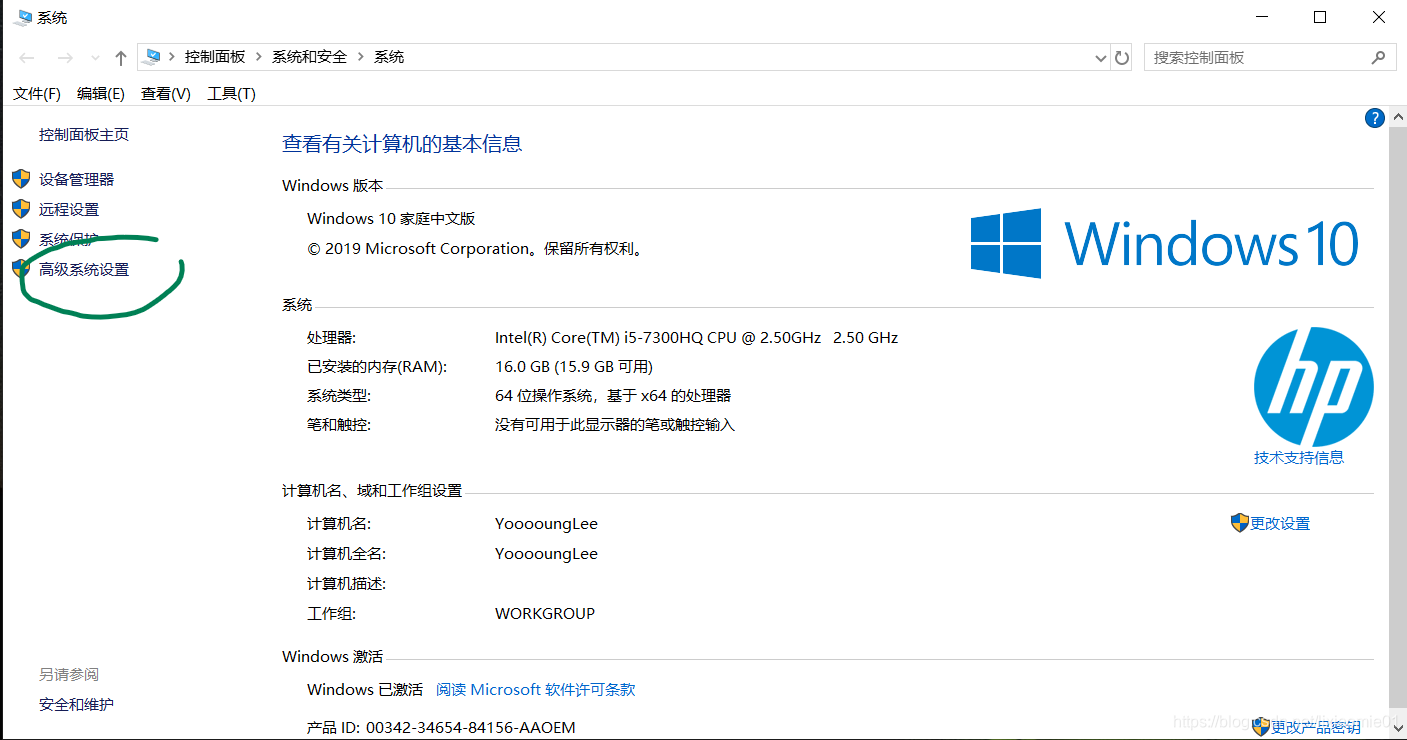
Task: Open 设备管理器 link
Action: (x=77, y=179)
